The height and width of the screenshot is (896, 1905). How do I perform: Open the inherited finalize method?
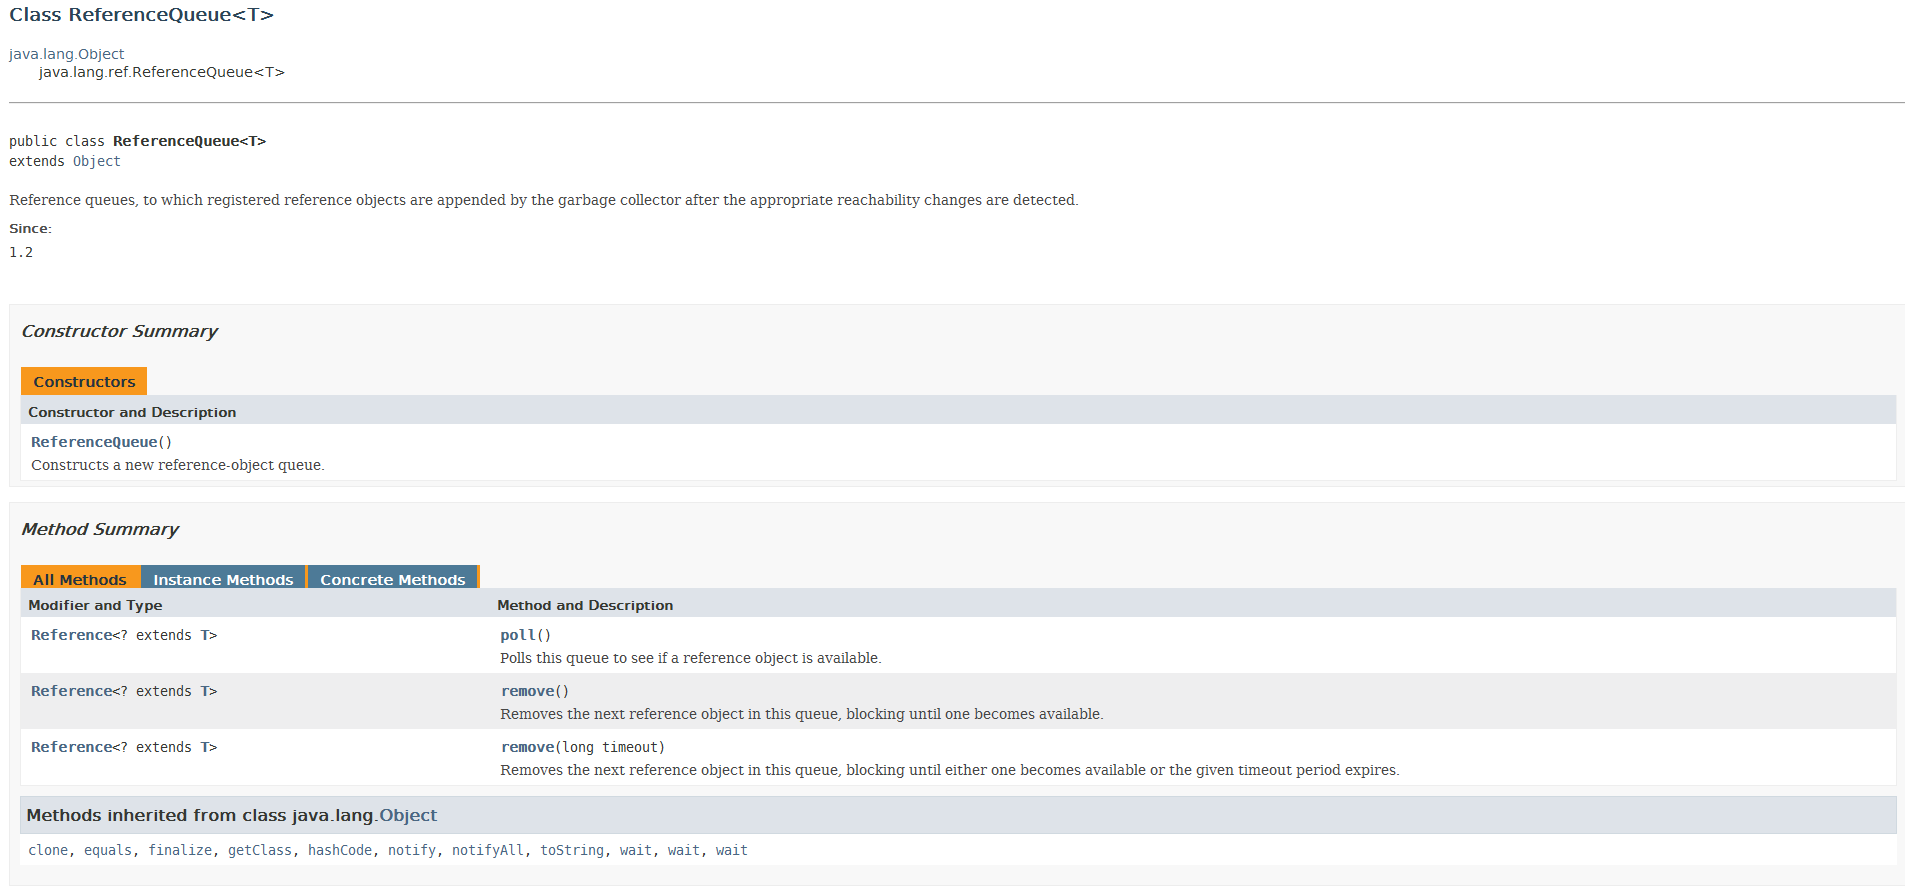point(180,850)
